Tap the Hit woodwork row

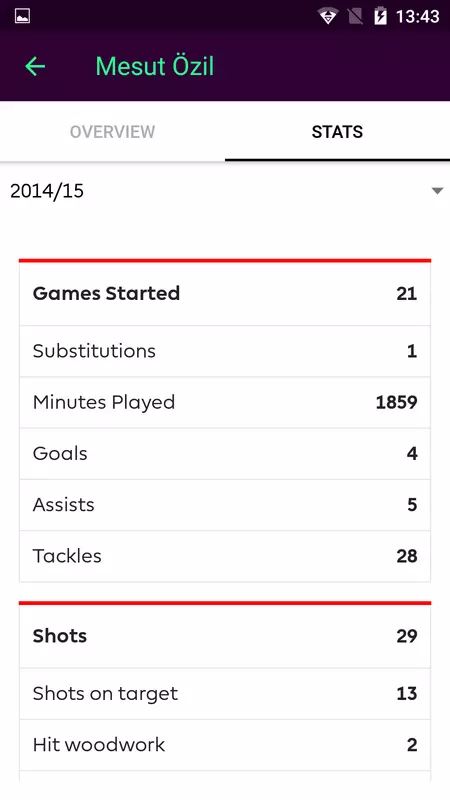coord(225,745)
